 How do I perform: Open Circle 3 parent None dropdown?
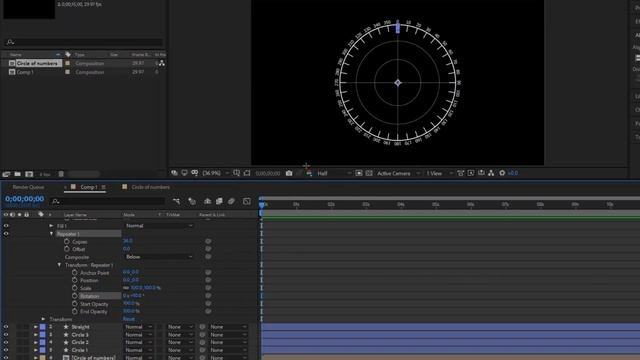click(x=228, y=335)
